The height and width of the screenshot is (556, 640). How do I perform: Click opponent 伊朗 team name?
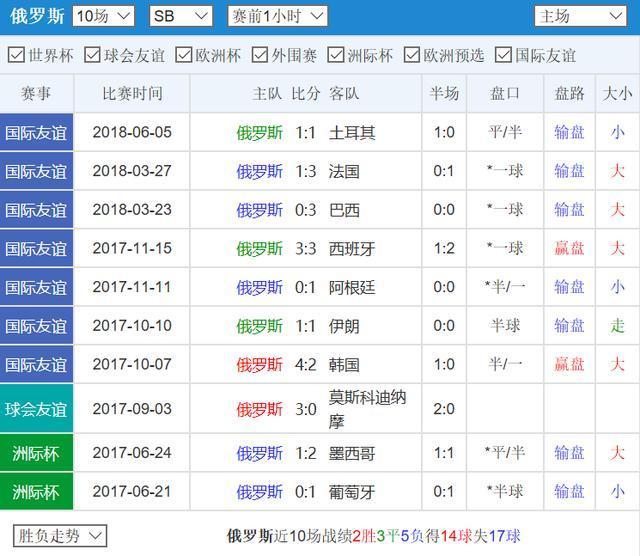pos(344,326)
